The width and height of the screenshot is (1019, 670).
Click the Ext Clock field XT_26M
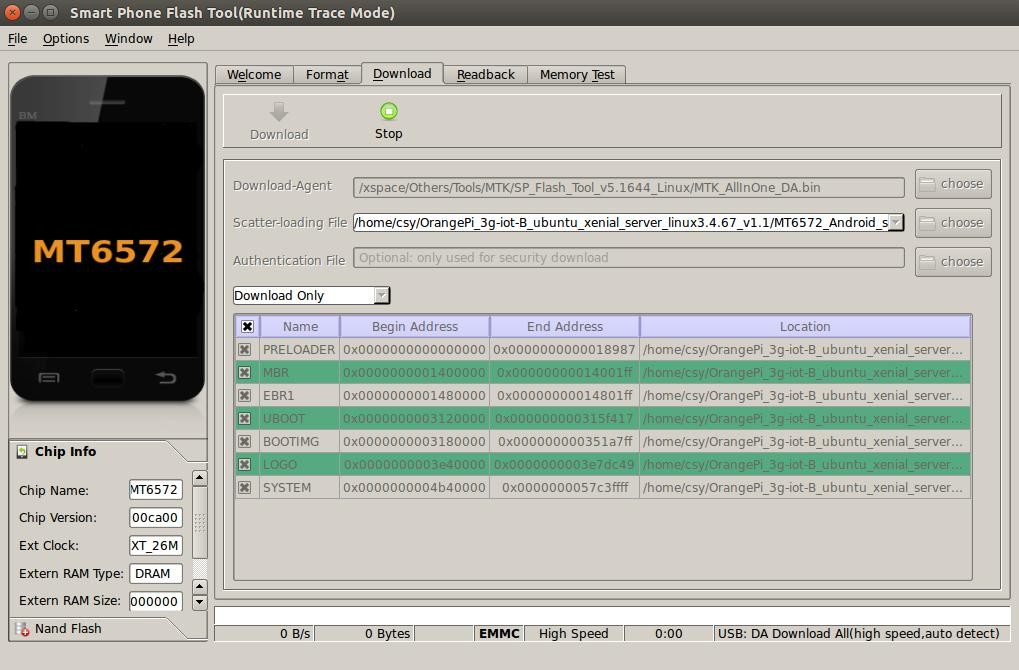(156, 546)
